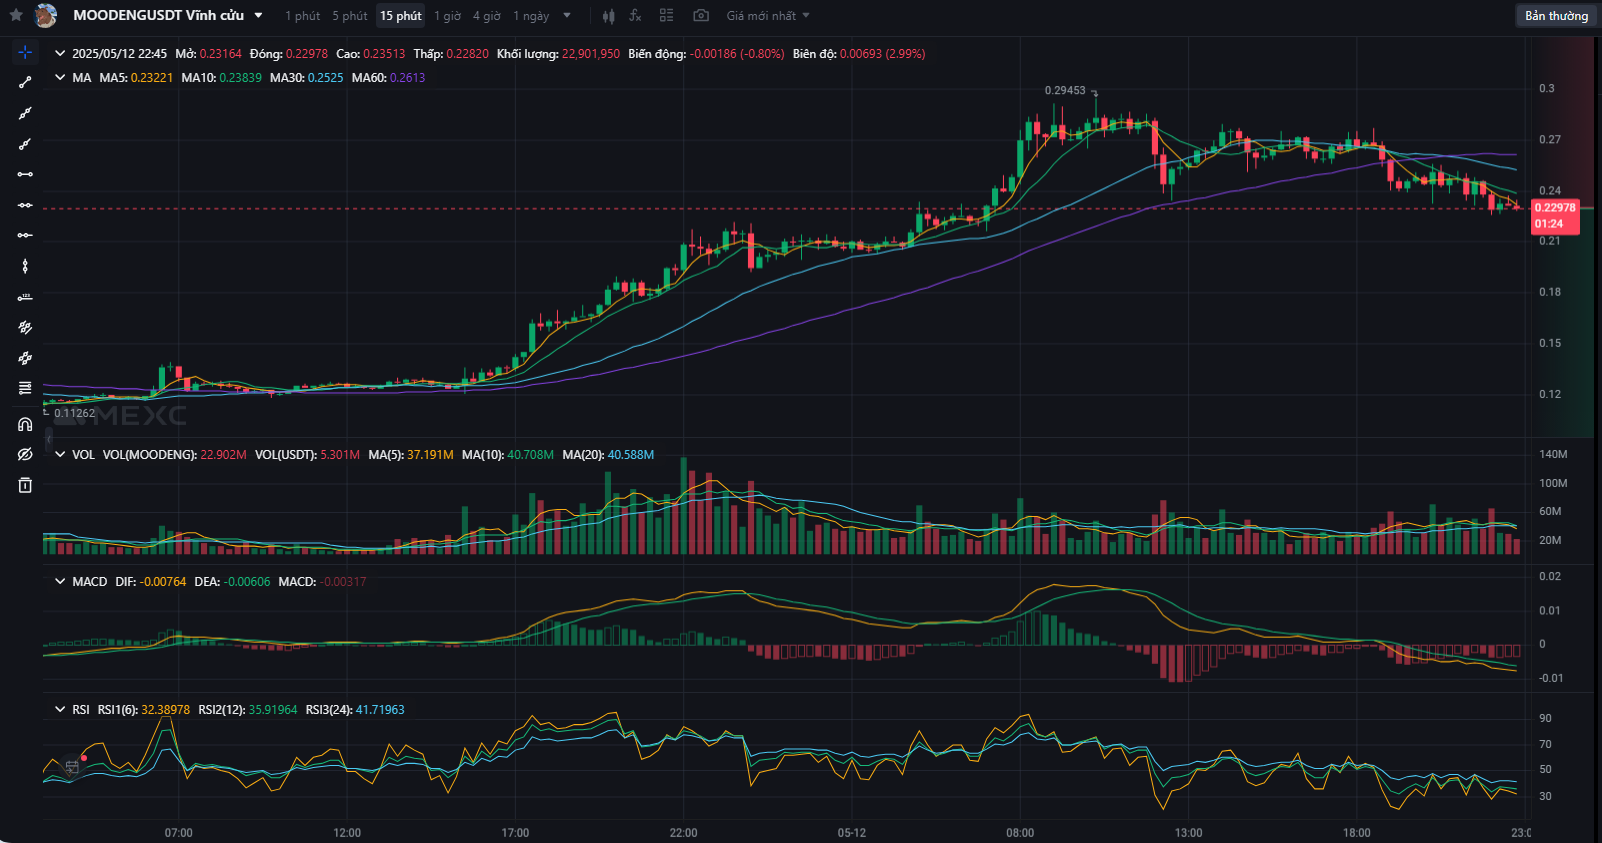Select the parallel lines drawing tool
1602x843 pixels.
pos(25,327)
